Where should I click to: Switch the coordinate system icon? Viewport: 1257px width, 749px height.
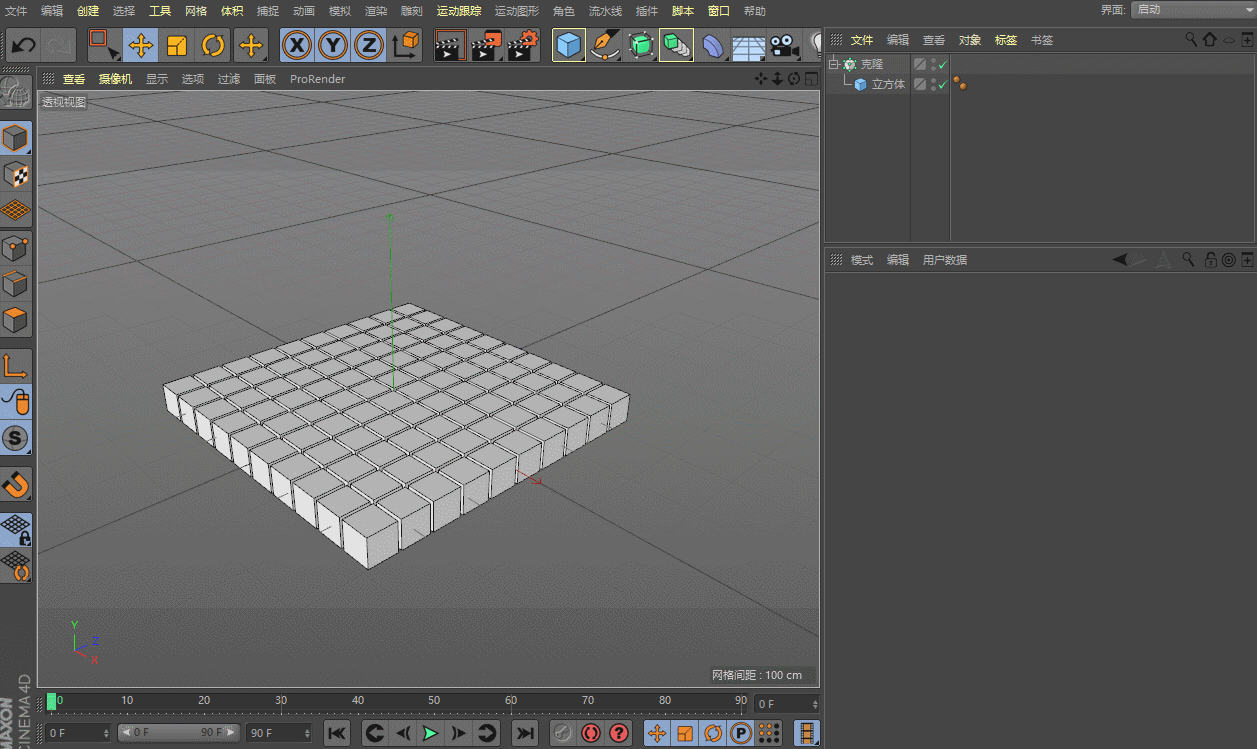pos(406,45)
